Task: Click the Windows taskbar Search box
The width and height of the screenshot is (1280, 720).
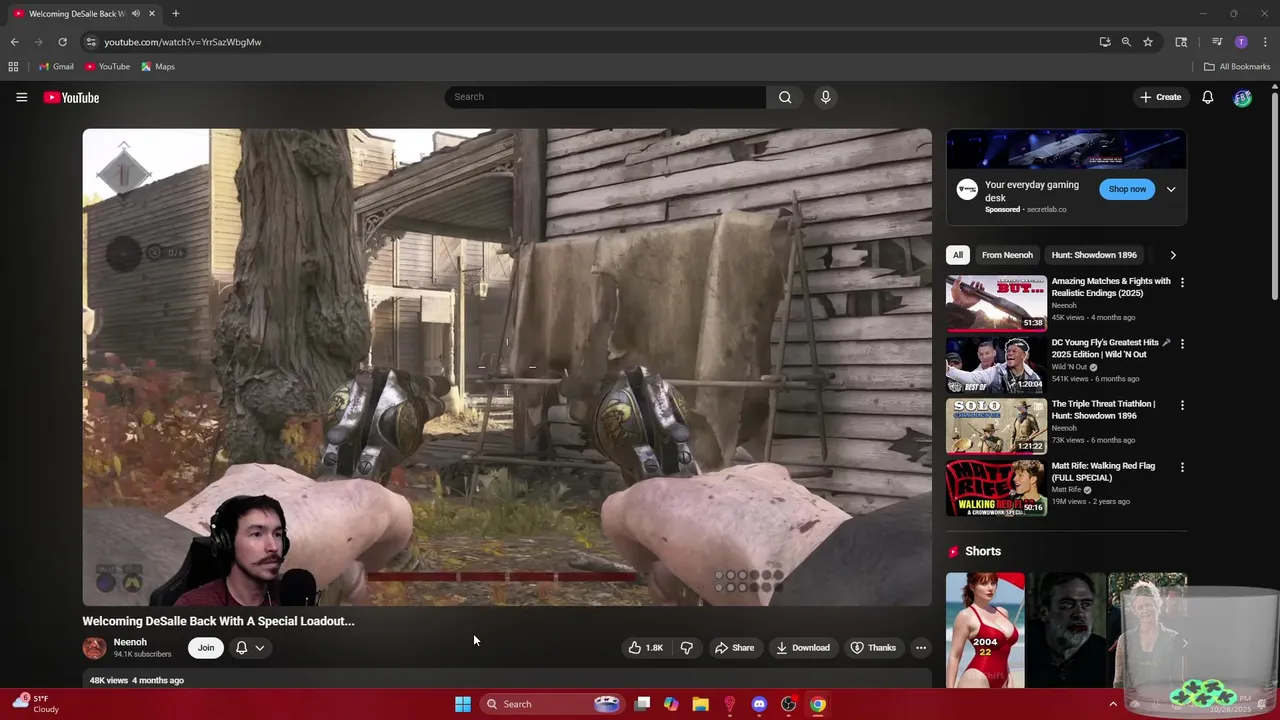Action: tap(550, 704)
